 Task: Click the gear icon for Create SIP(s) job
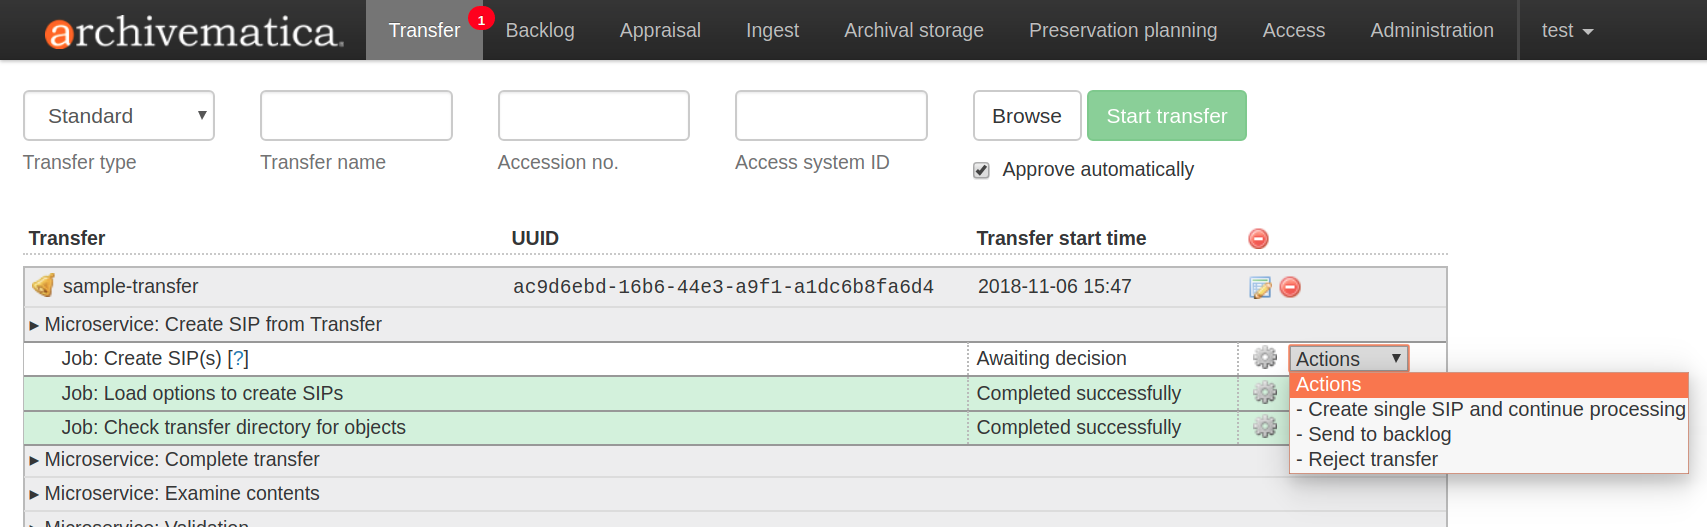(1265, 358)
